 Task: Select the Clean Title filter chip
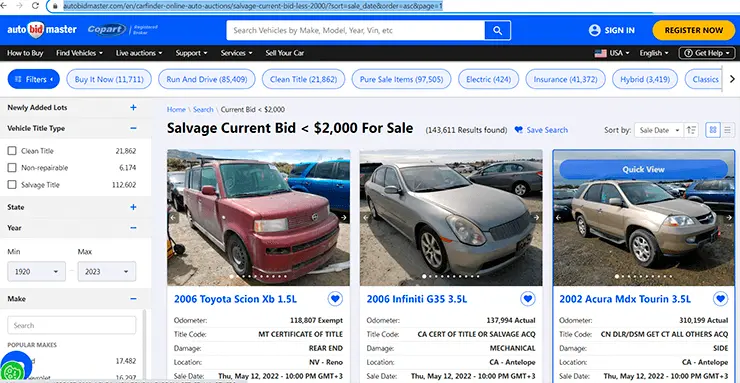point(303,79)
